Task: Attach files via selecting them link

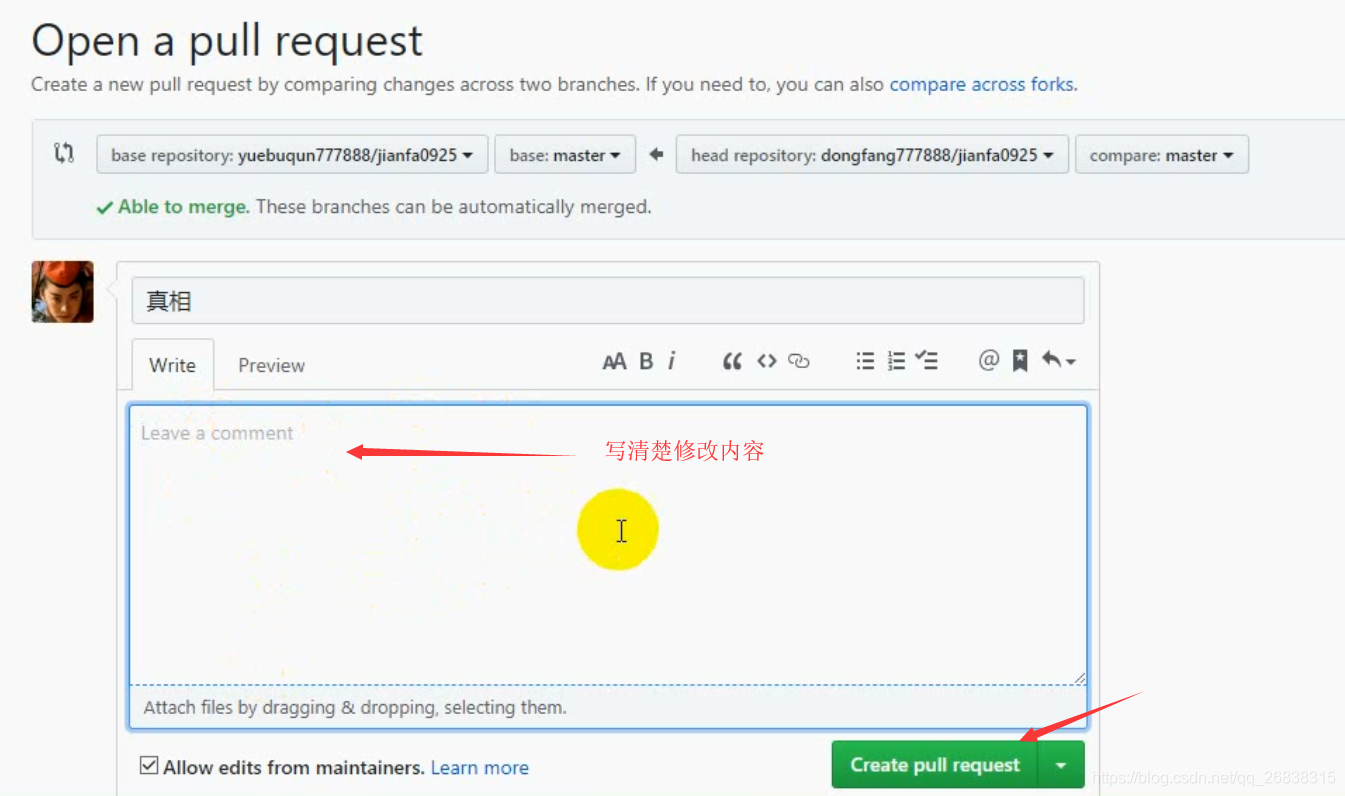Action: (x=505, y=707)
